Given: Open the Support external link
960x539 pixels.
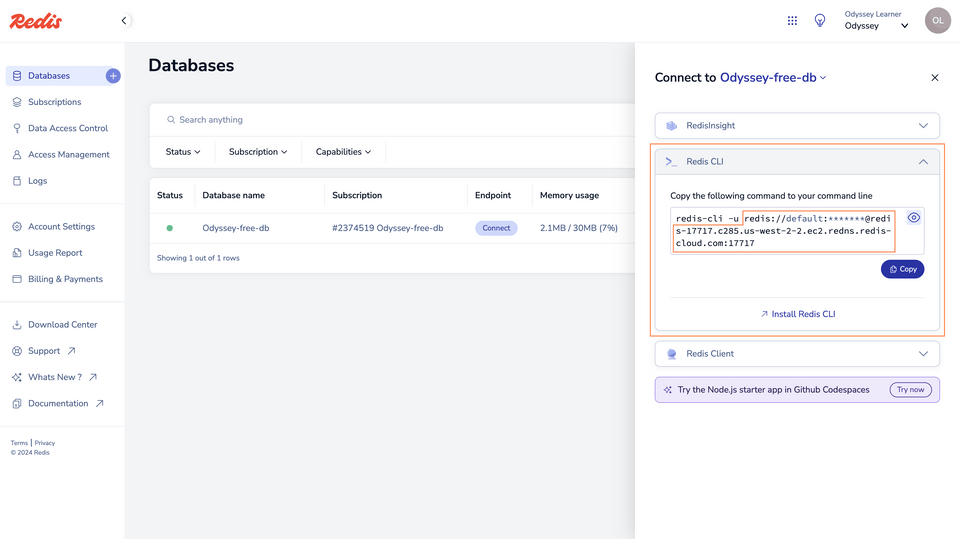Looking at the screenshot, I should (x=52, y=351).
